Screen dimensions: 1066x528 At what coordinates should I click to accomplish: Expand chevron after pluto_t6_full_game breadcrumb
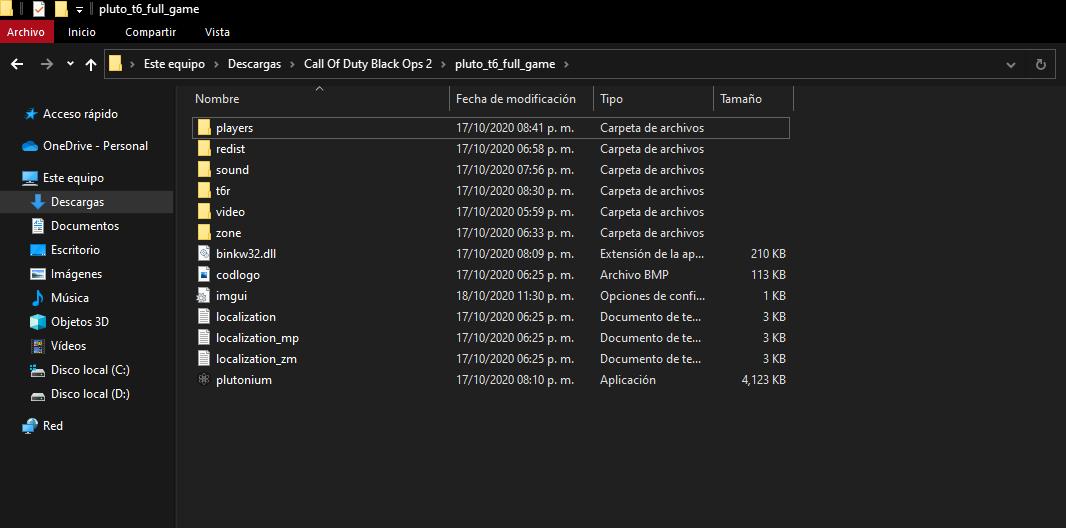tap(566, 65)
